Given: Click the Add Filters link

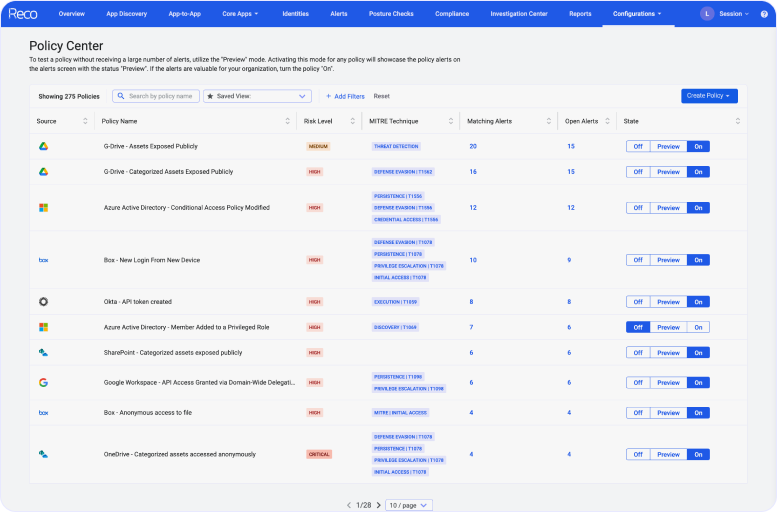Looking at the screenshot, I should click(345, 96).
